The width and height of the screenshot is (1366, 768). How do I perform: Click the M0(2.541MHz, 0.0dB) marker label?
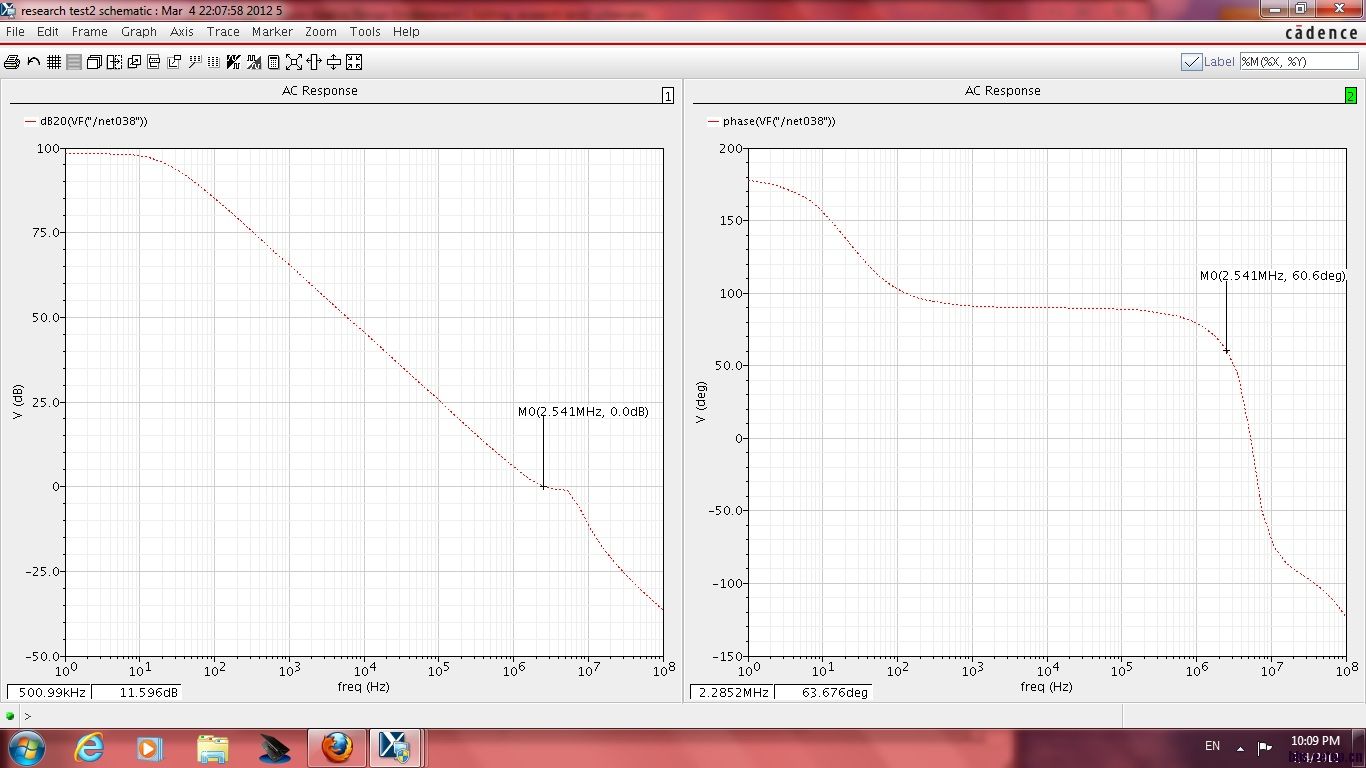(583, 412)
